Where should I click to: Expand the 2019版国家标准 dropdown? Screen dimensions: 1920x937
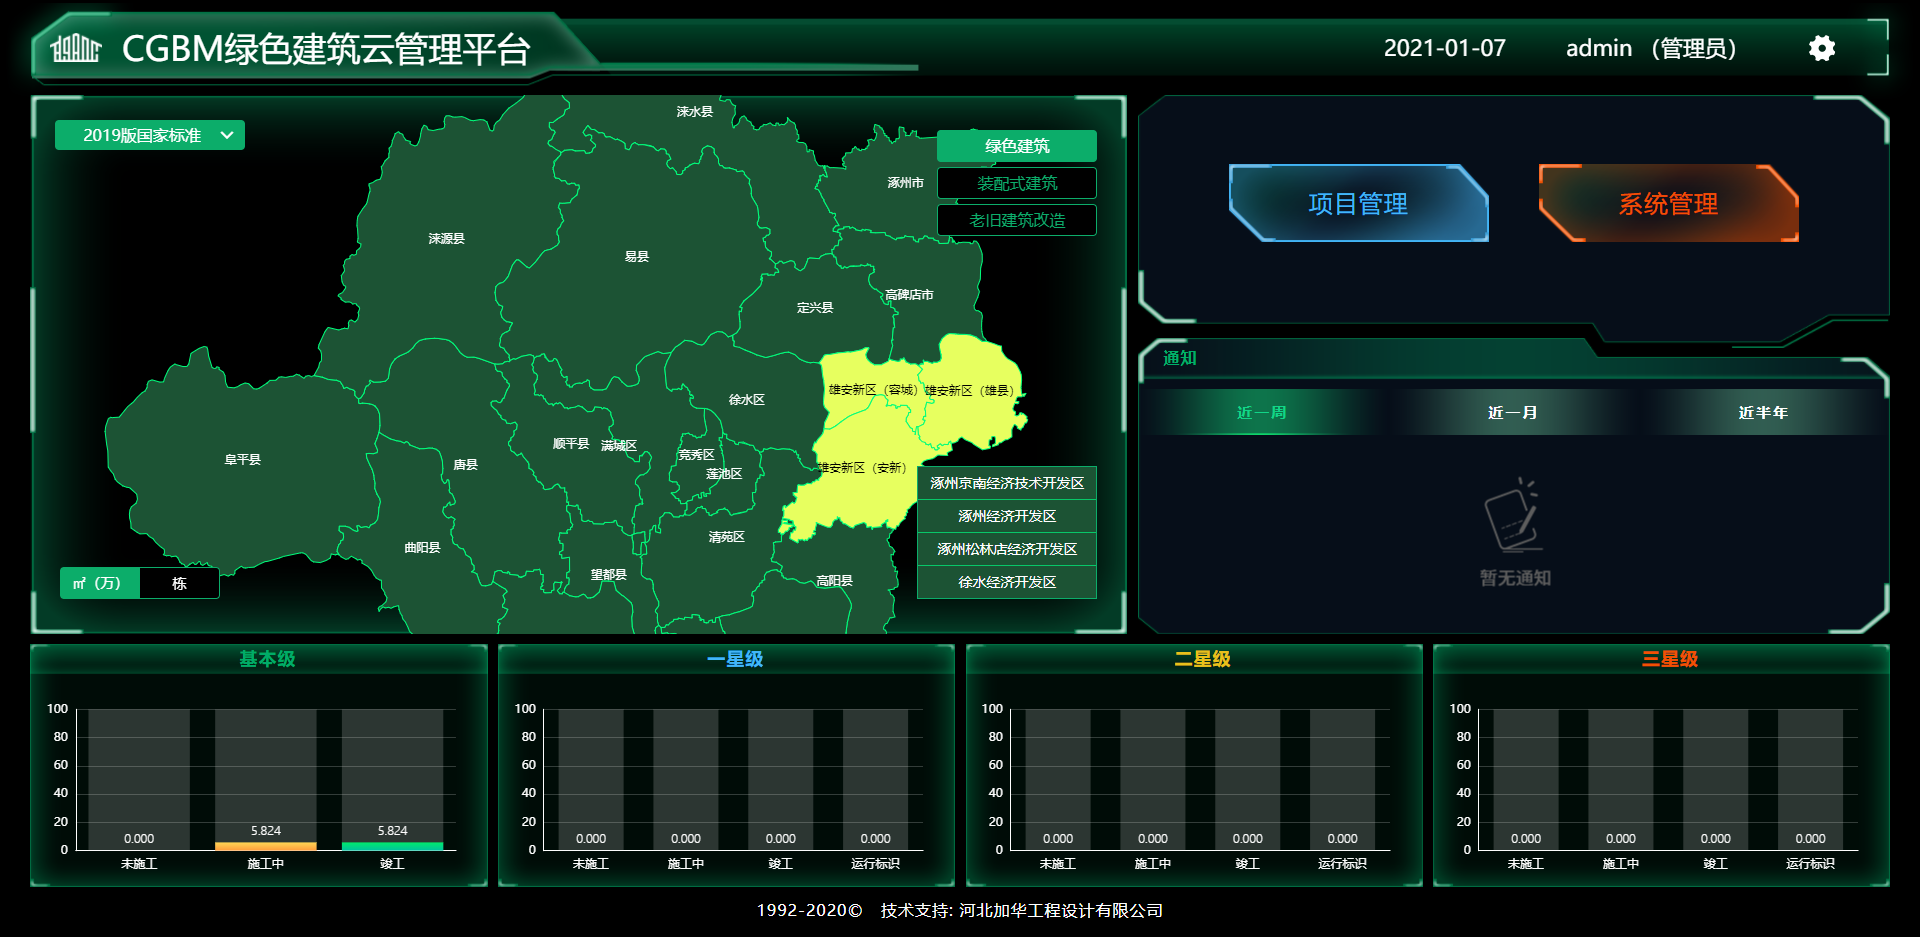(150, 135)
